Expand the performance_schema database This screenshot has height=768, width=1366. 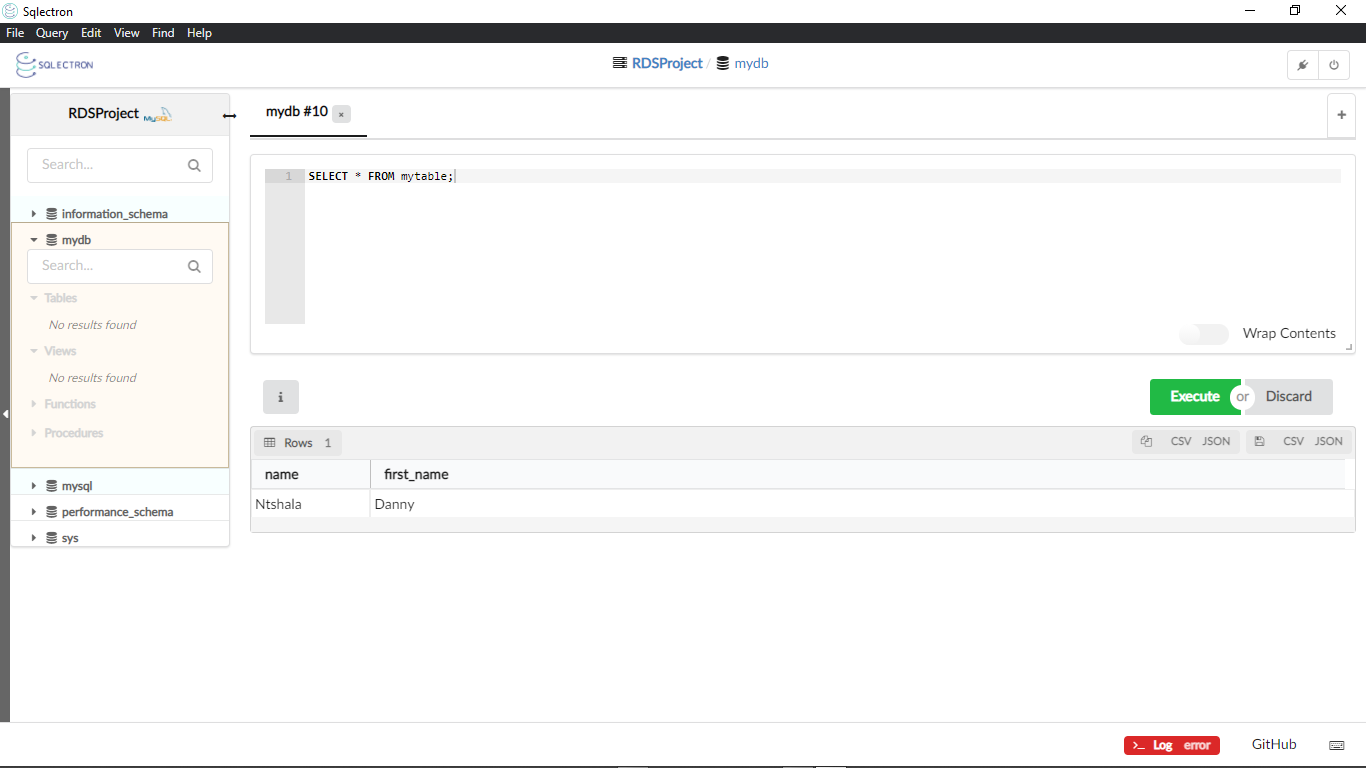[34, 512]
